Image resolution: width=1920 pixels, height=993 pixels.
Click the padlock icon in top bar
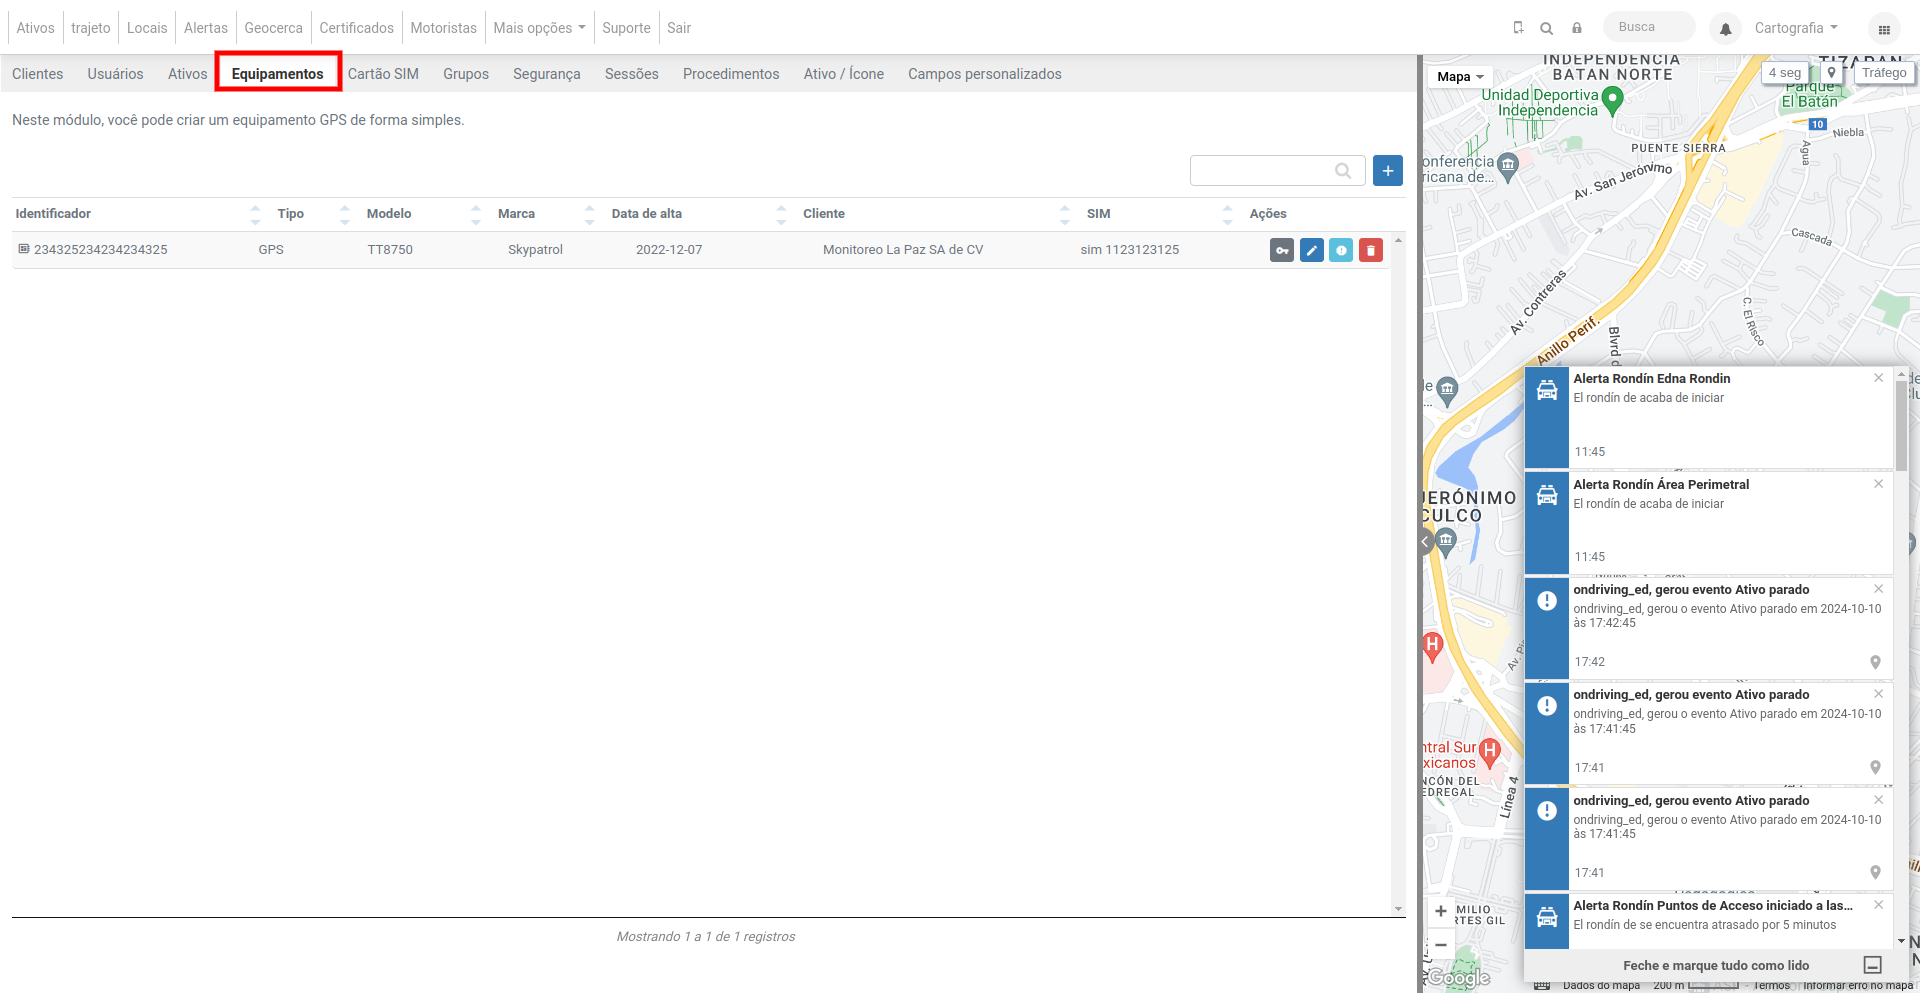pyautogui.click(x=1576, y=28)
